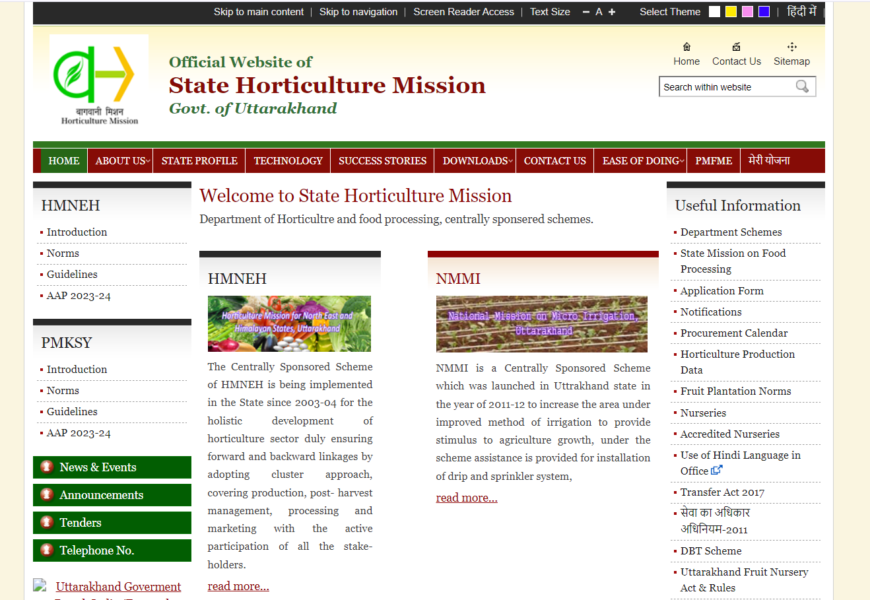Click Skip to main content link
Image resolution: width=870 pixels, height=600 pixels.
(259, 12)
